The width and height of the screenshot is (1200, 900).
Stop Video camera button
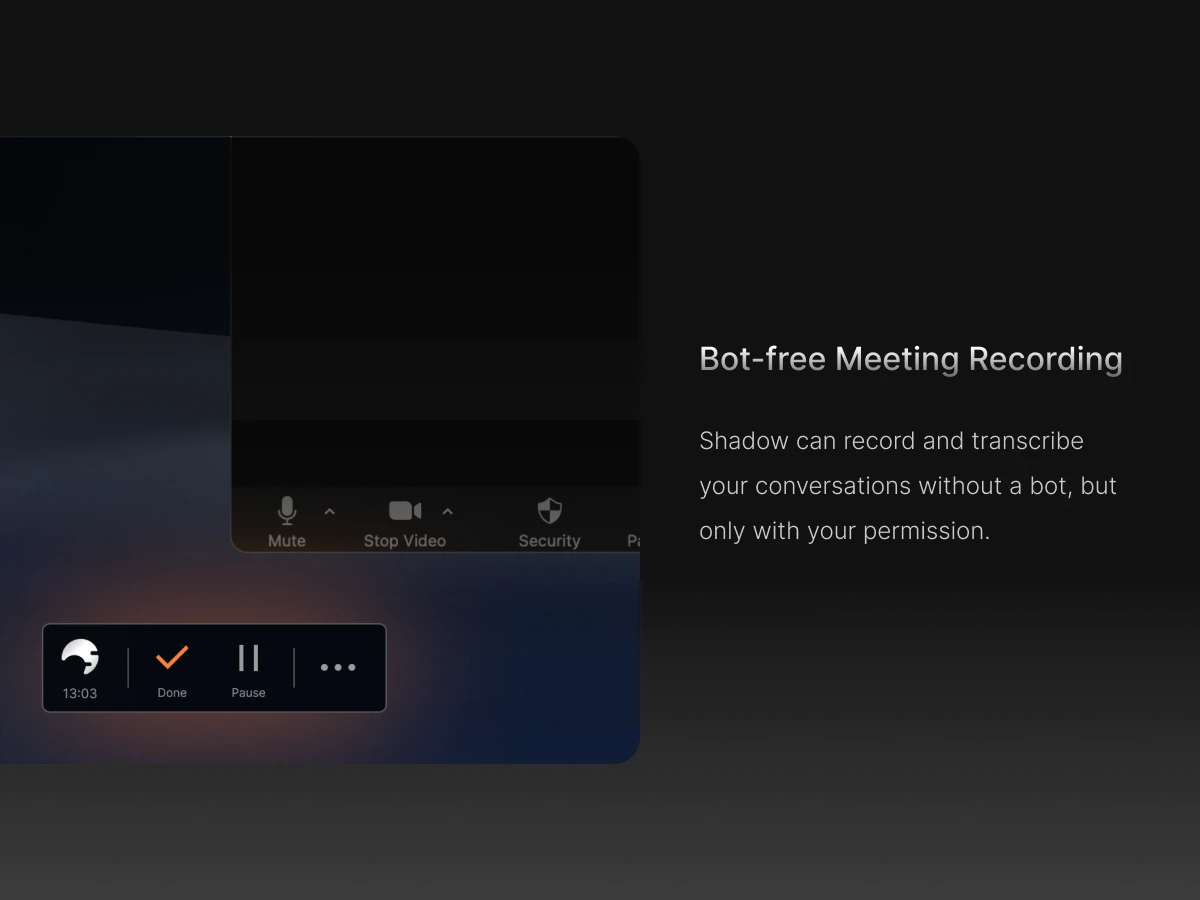(405, 522)
